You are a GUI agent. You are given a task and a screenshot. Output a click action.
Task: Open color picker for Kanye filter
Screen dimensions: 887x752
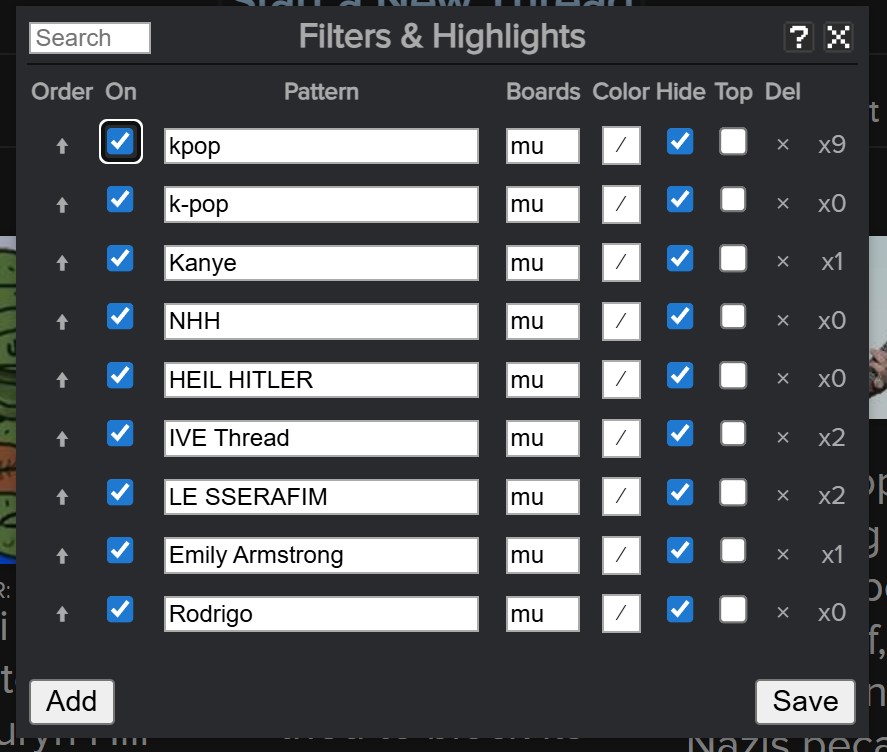click(x=621, y=263)
